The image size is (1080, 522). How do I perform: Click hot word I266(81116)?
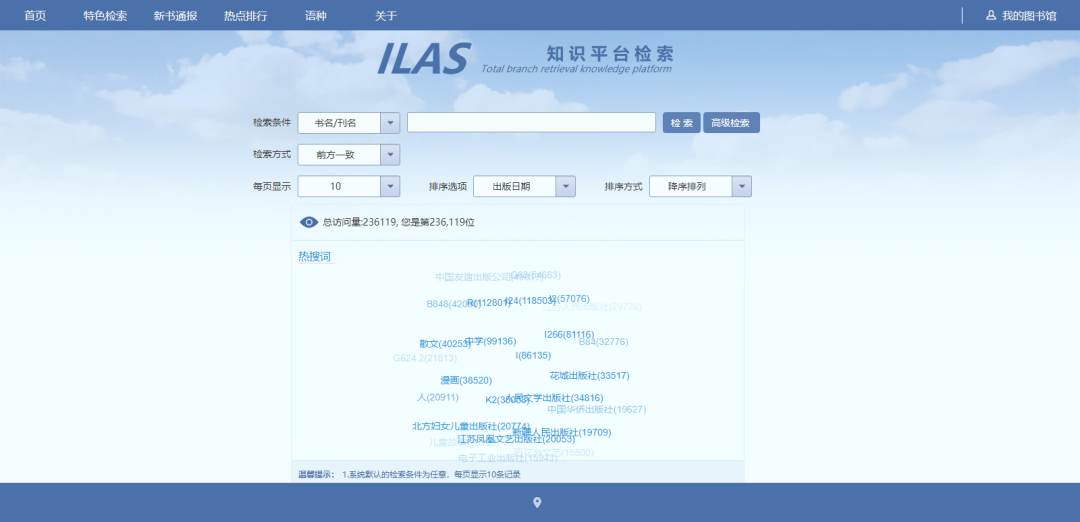click(569, 335)
